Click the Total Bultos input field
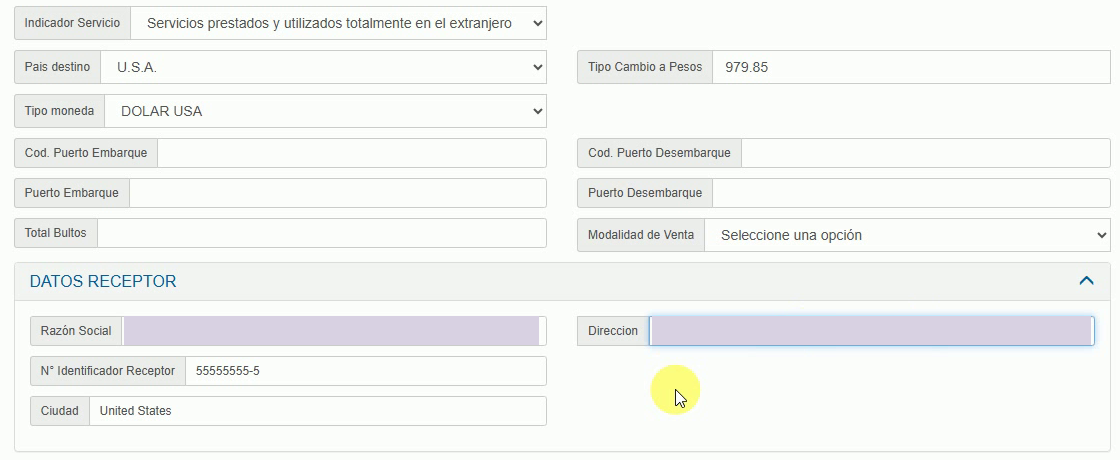1120x460 pixels. point(321,233)
